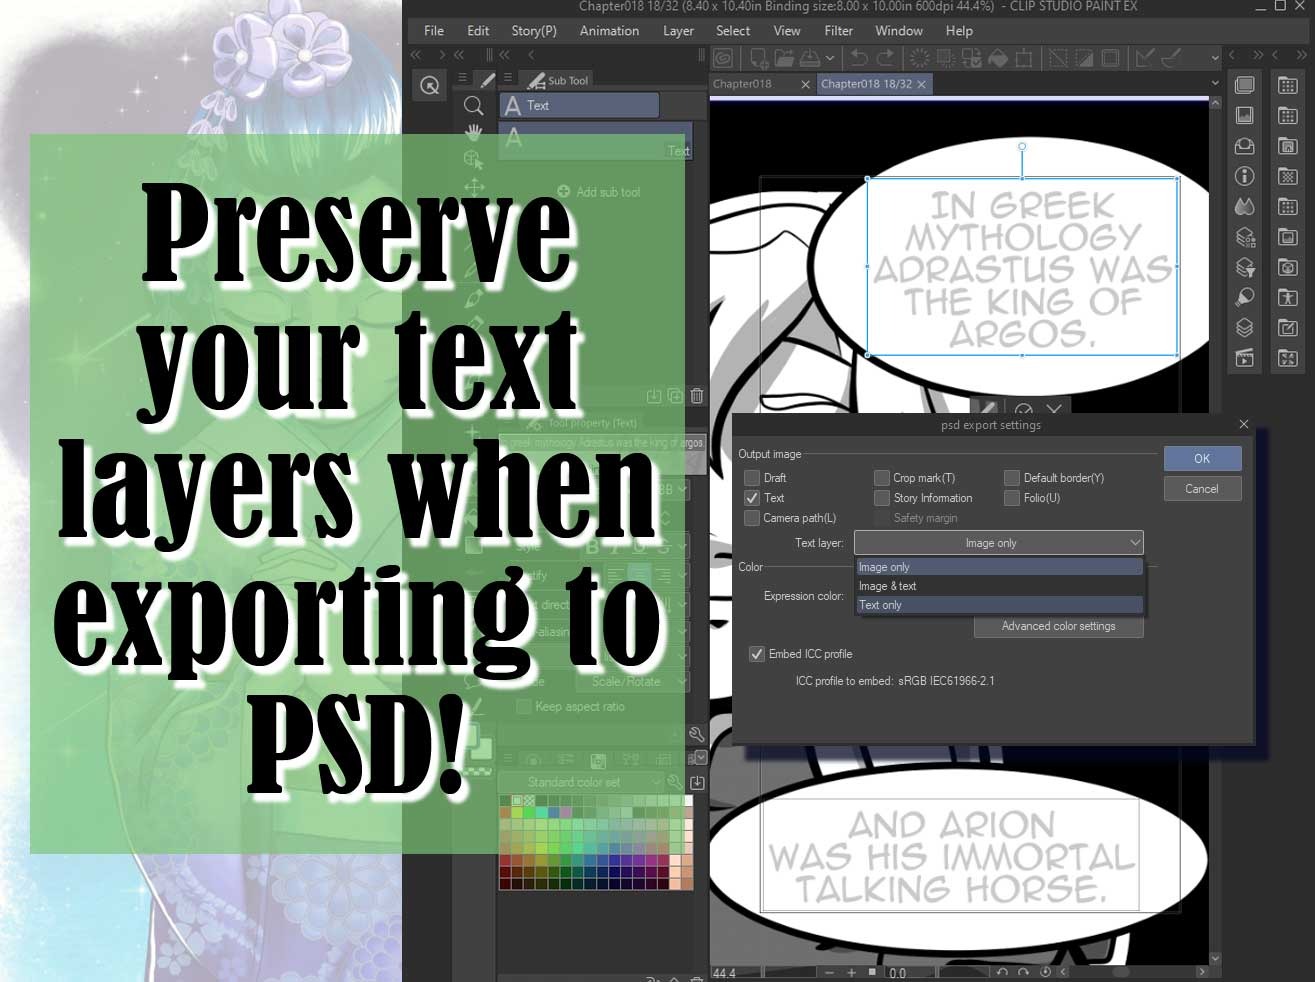Viewport: 1315px width, 982px height.
Task: Click the Clear selection sparkle icon
Action: coord(919,58)
